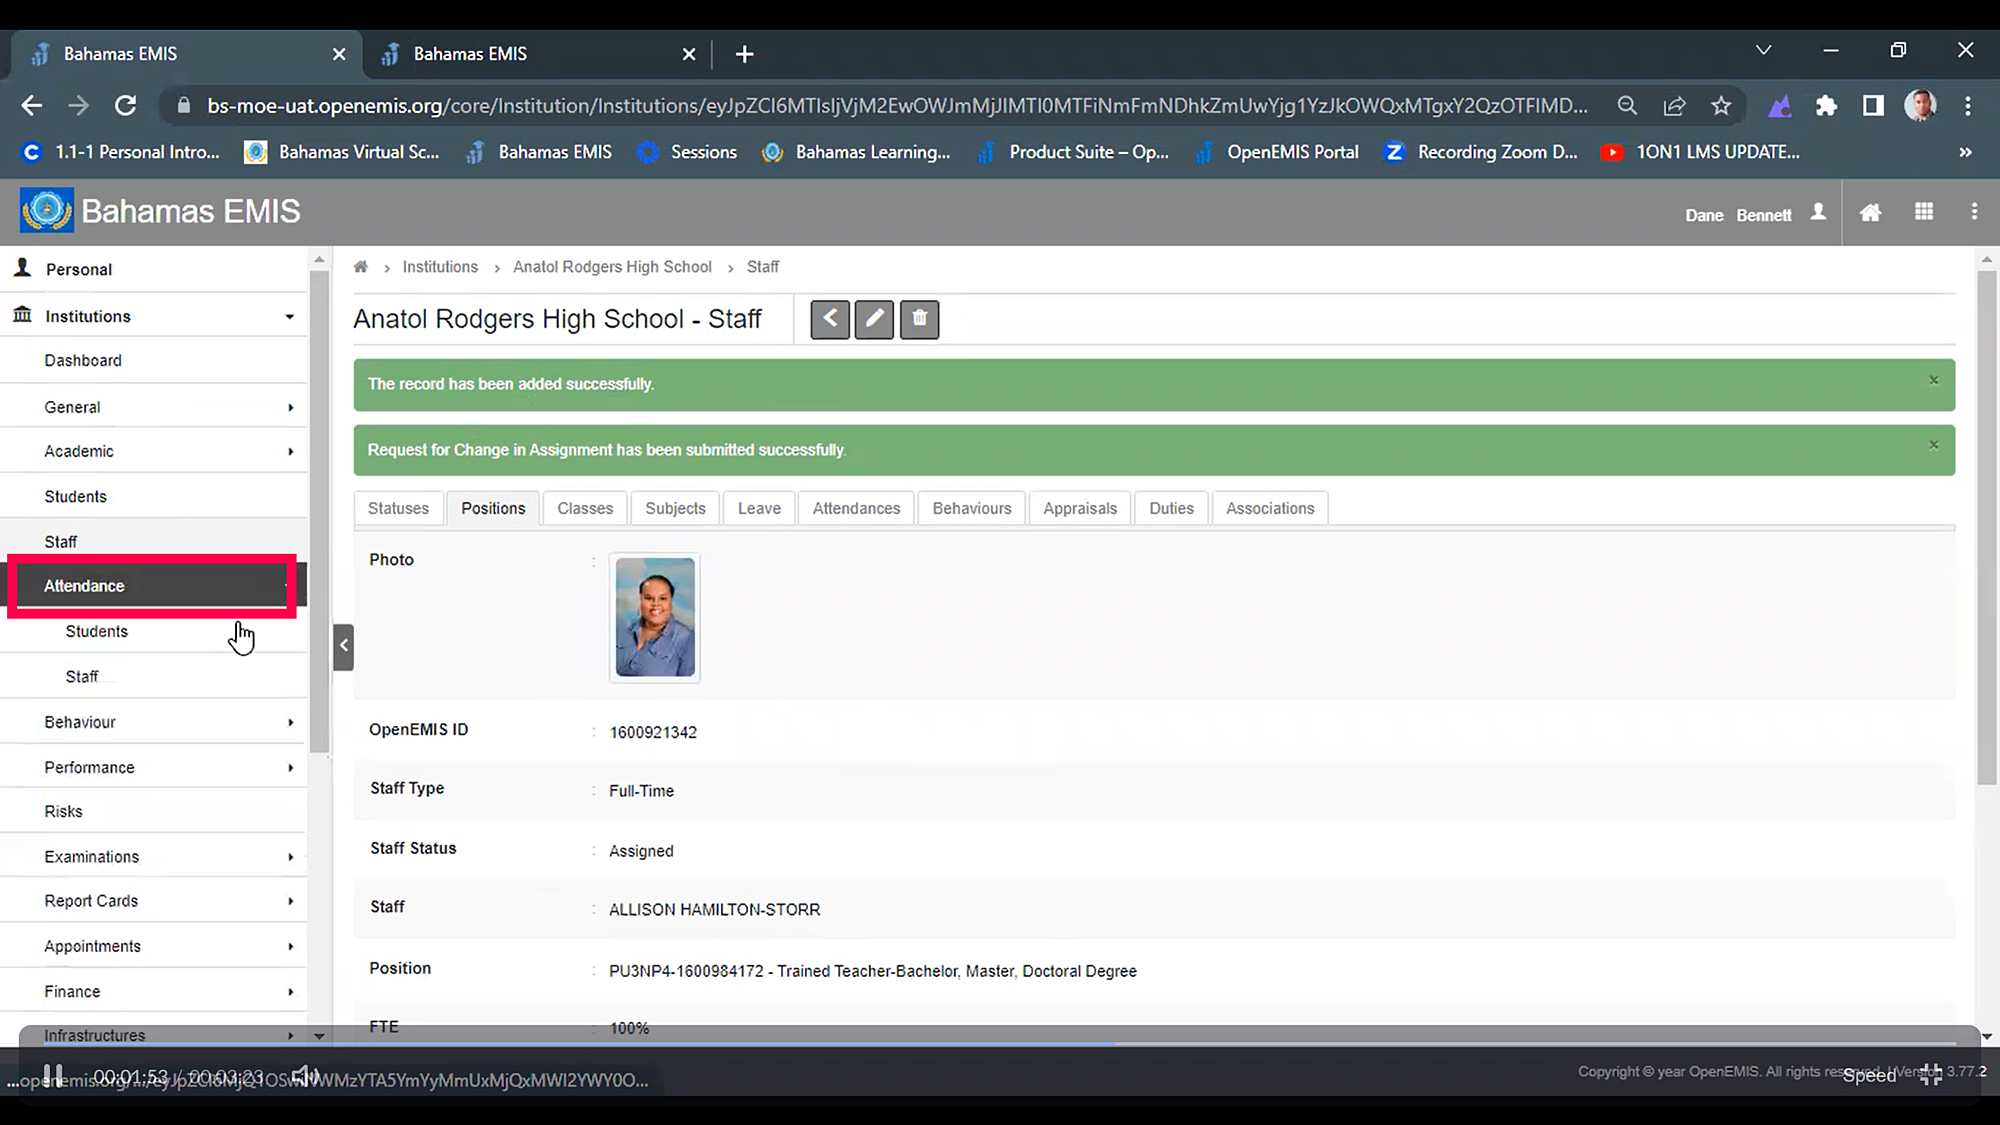Switch to the Appraisals tab
This screenshot has height=1125, width=2000.
[1080, 508]
